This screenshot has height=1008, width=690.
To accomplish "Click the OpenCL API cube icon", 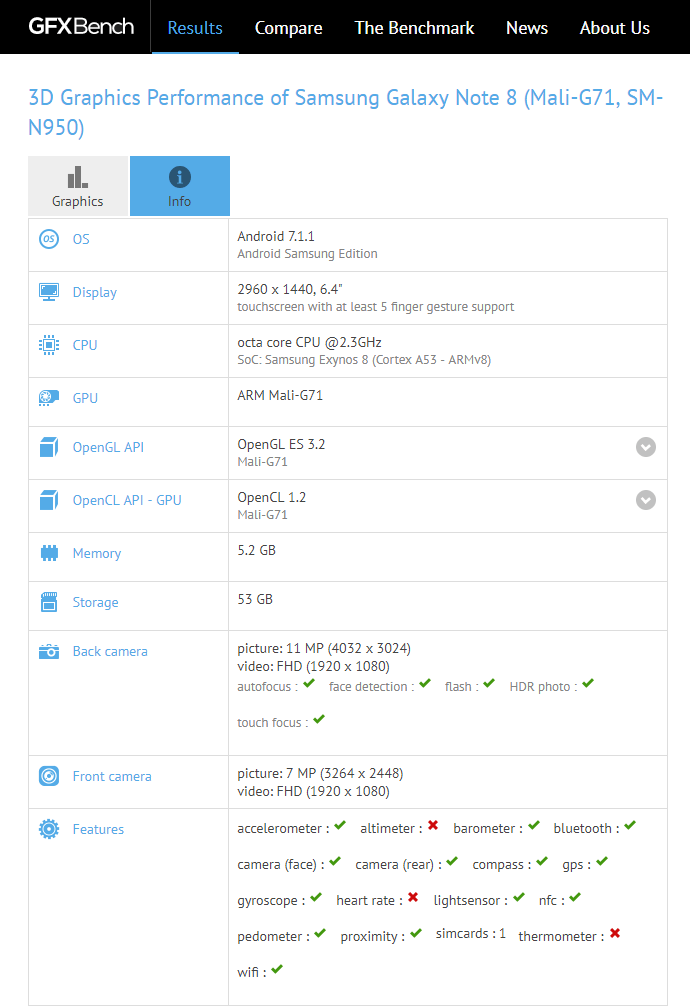I will [49, 500].
